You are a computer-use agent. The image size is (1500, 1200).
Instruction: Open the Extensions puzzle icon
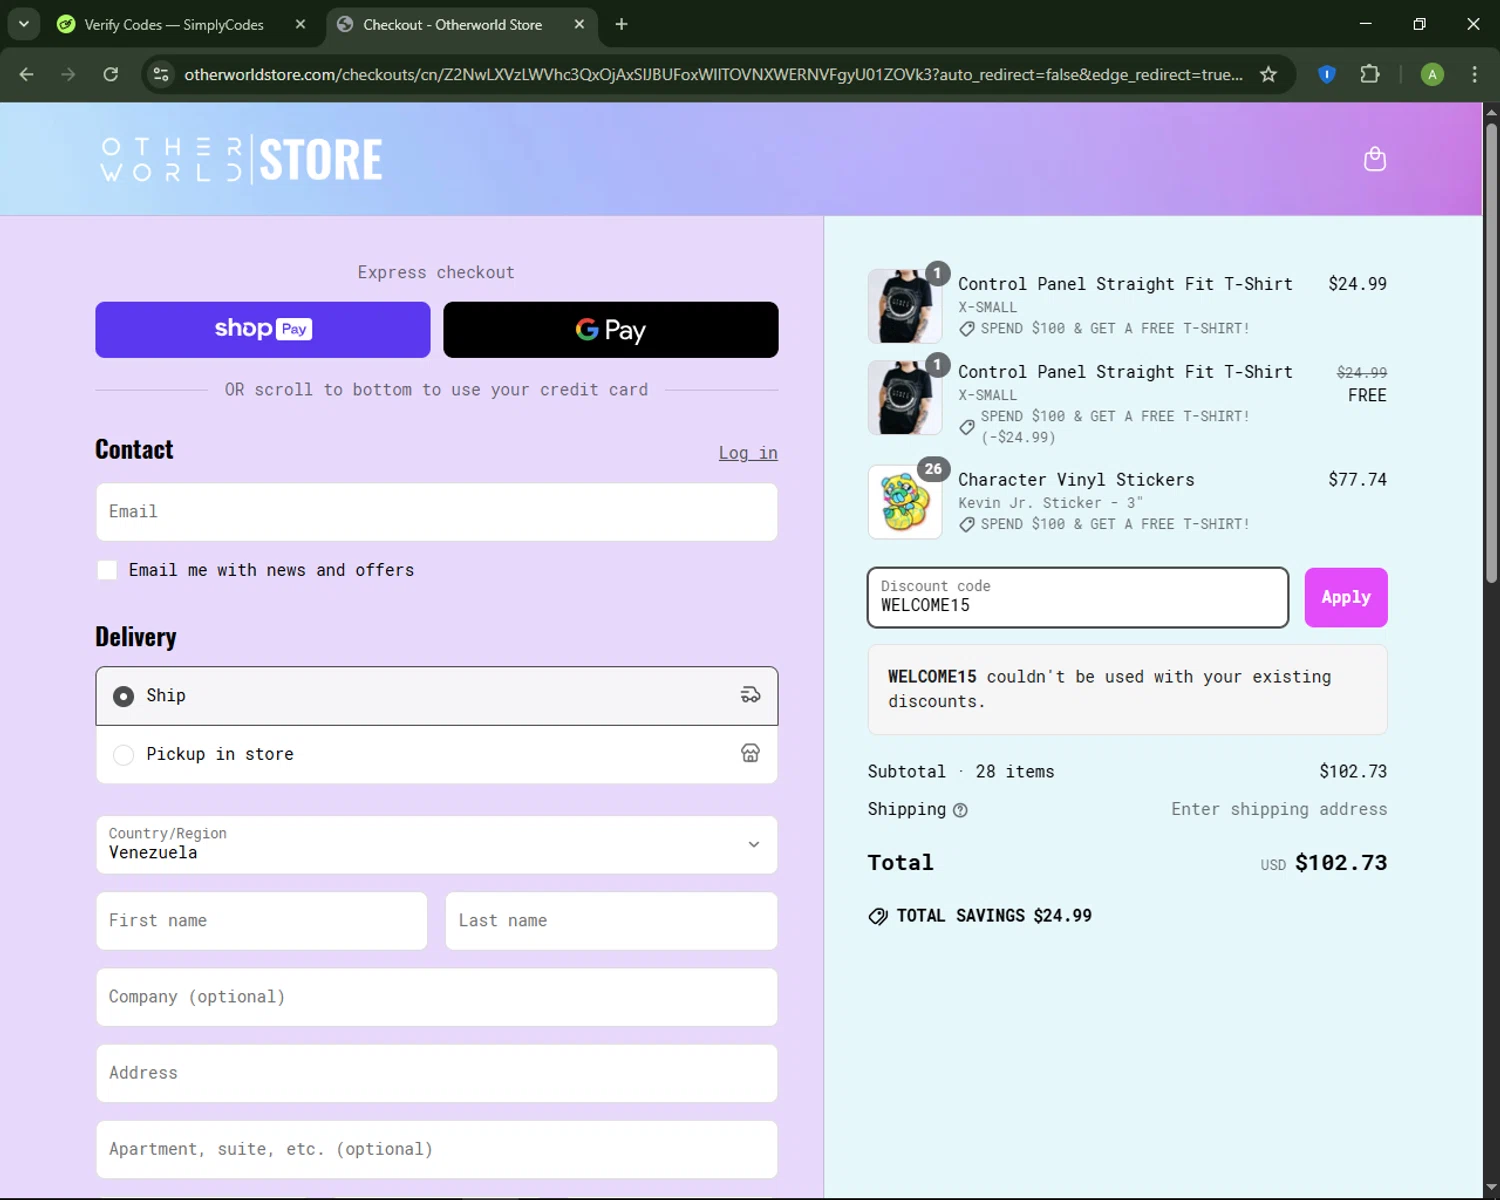click(x=1370, y=74)
